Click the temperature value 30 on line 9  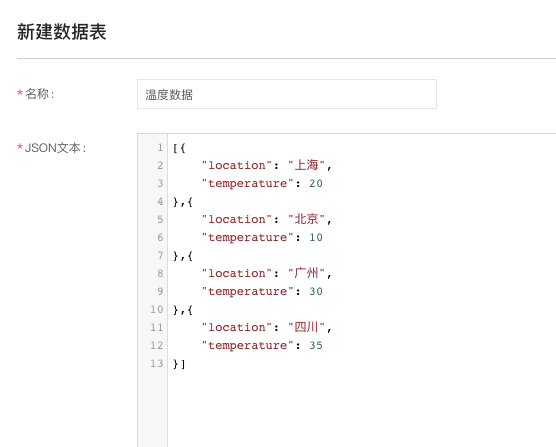(x=316, y=291)
